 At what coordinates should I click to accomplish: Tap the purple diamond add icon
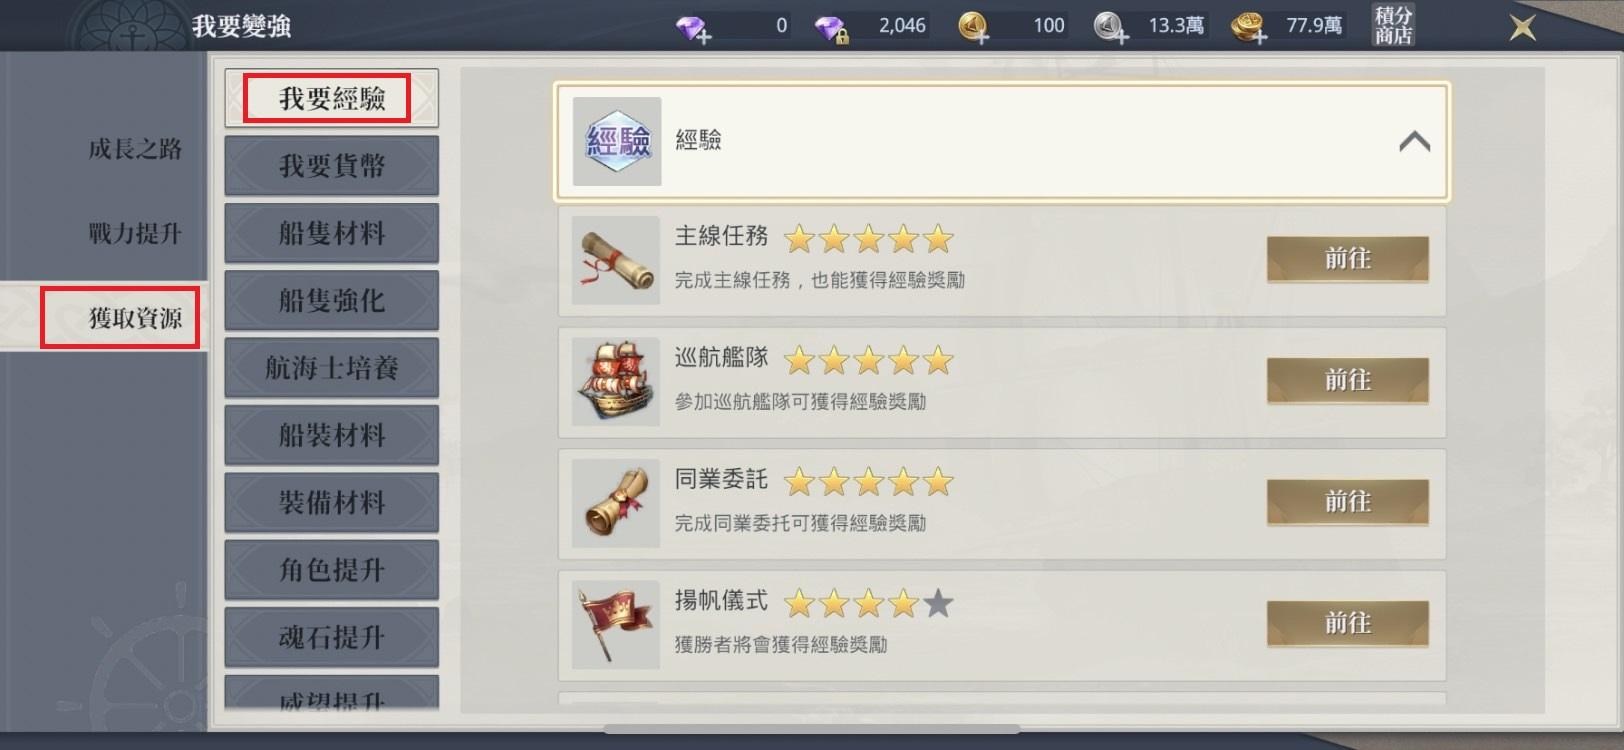693,27
